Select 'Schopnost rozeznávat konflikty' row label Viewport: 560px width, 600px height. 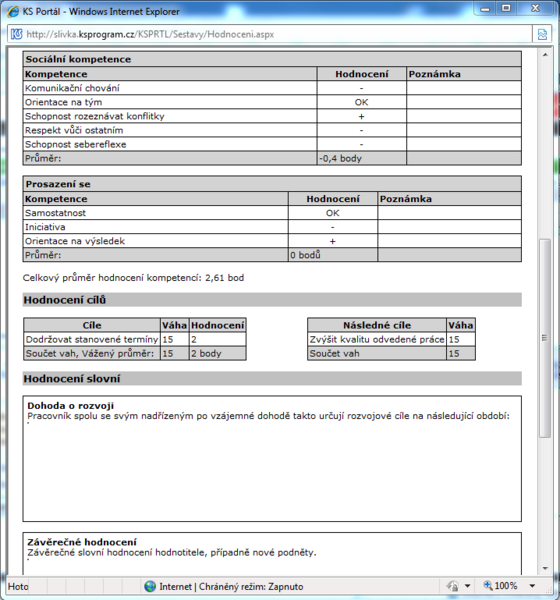click(95, 116)
